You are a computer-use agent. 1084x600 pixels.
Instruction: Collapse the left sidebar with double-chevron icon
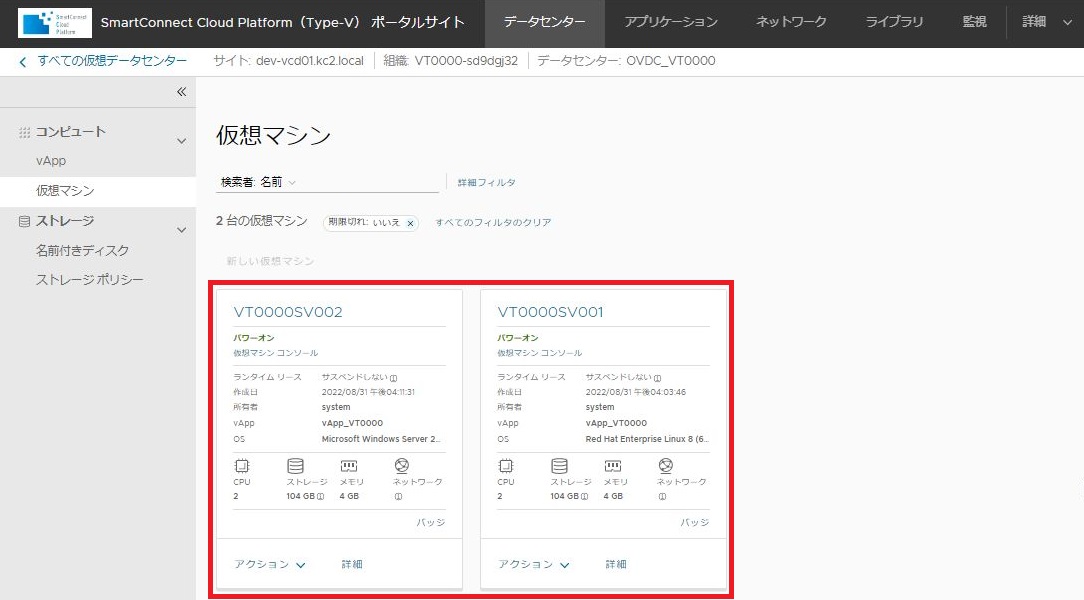coord(181,92)
